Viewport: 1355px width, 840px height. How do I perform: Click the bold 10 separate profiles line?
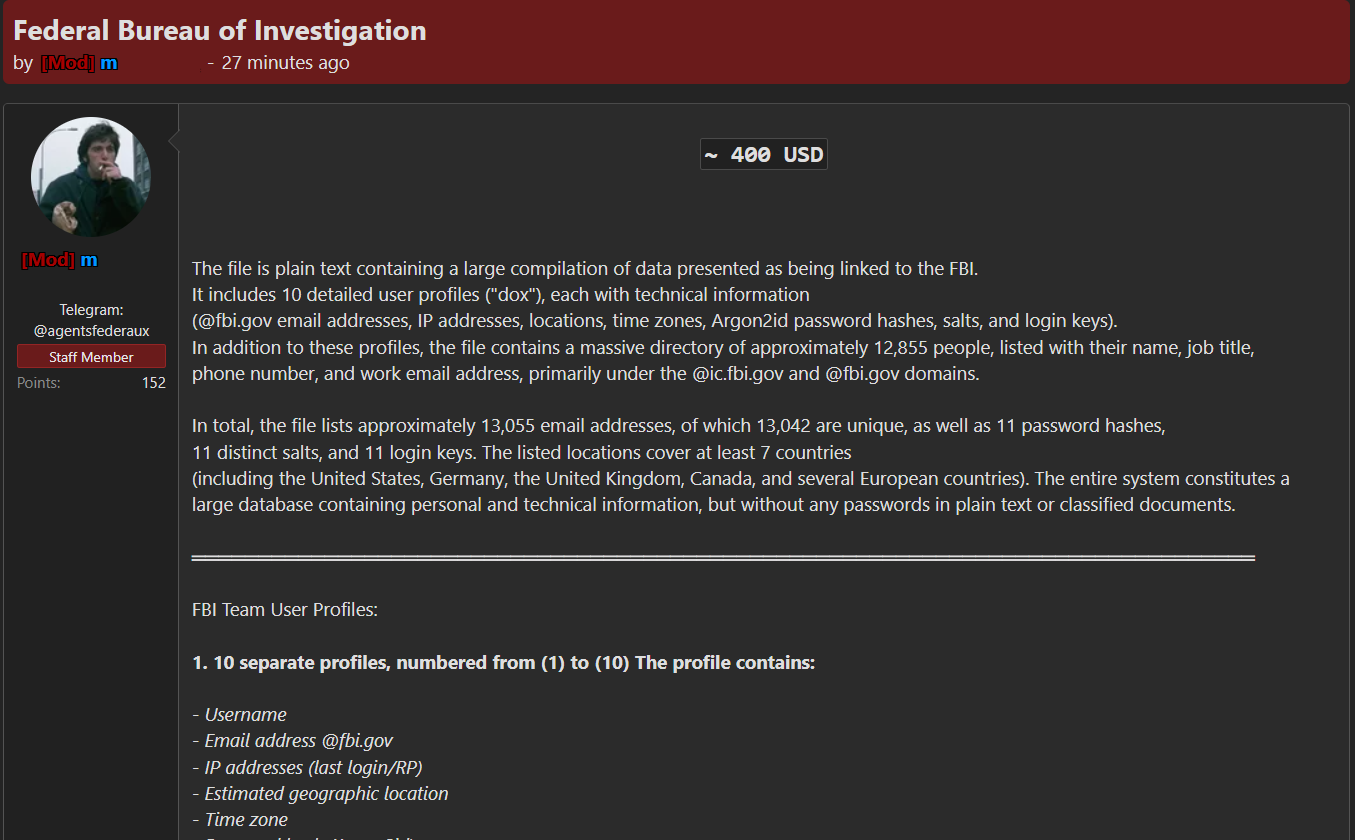pyautogui.click(x=503, y=663)
